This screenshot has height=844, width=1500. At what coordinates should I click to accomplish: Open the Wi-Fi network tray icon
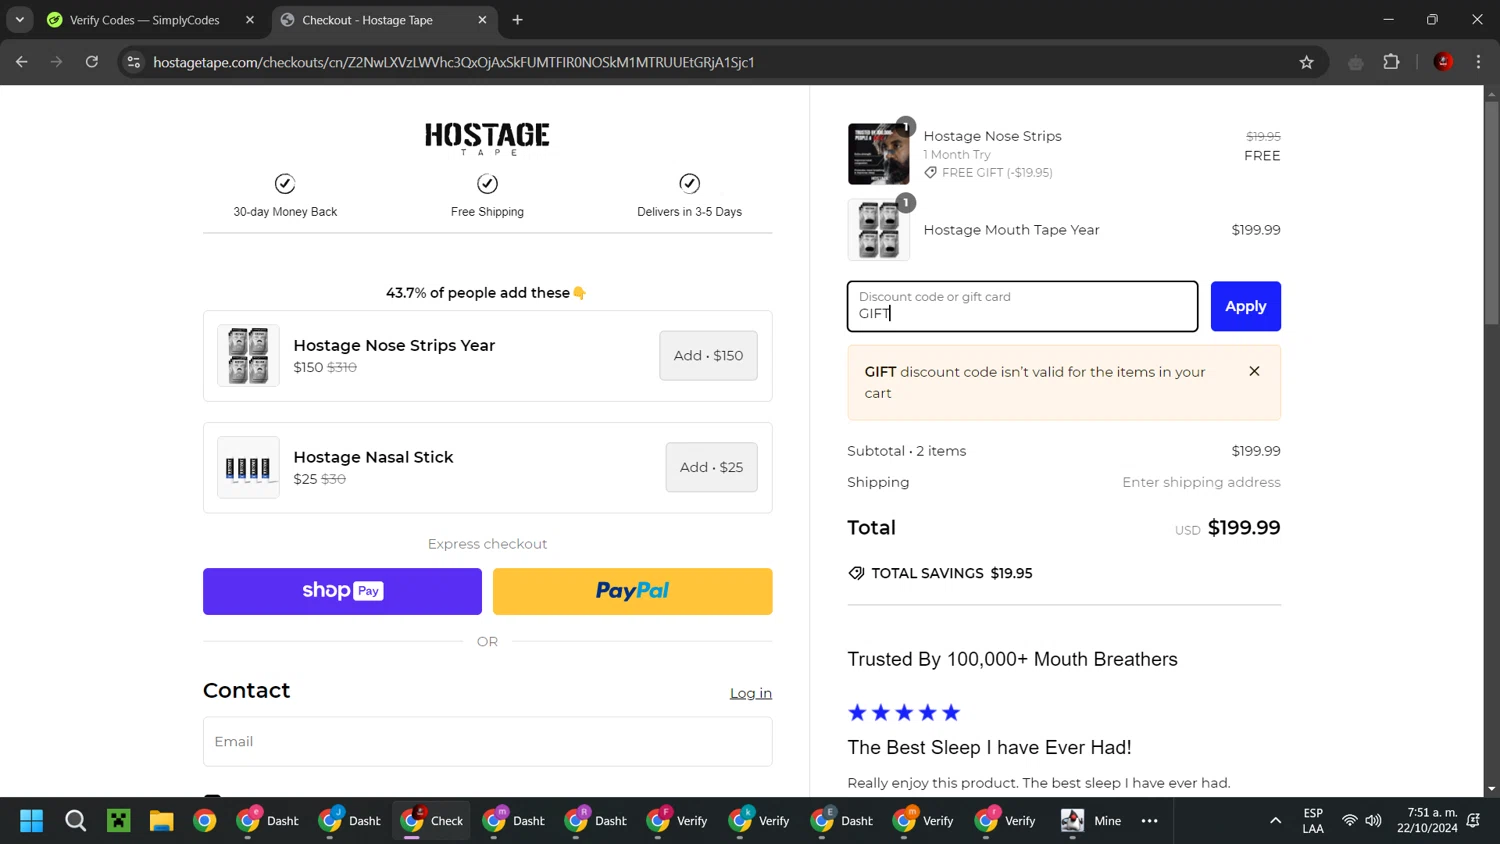[1349, 821]
